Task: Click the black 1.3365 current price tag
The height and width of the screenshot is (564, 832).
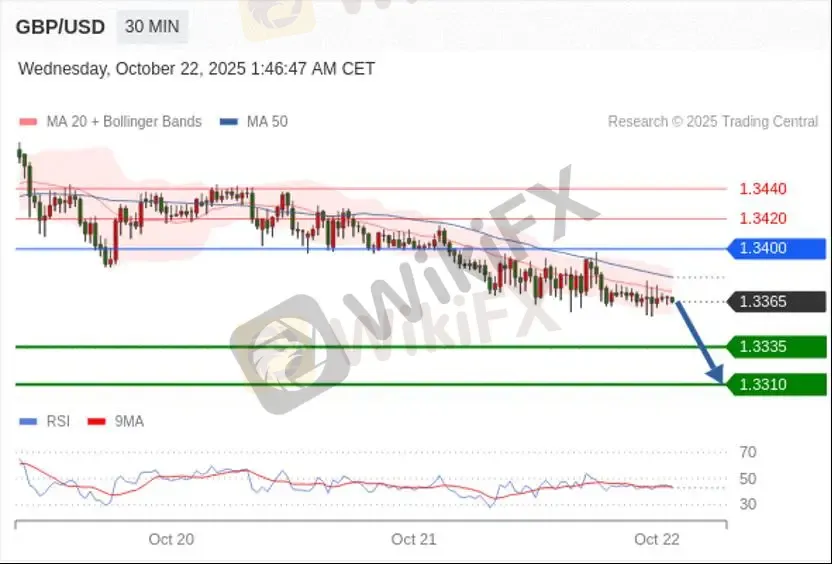Action: tap(776, 302)
